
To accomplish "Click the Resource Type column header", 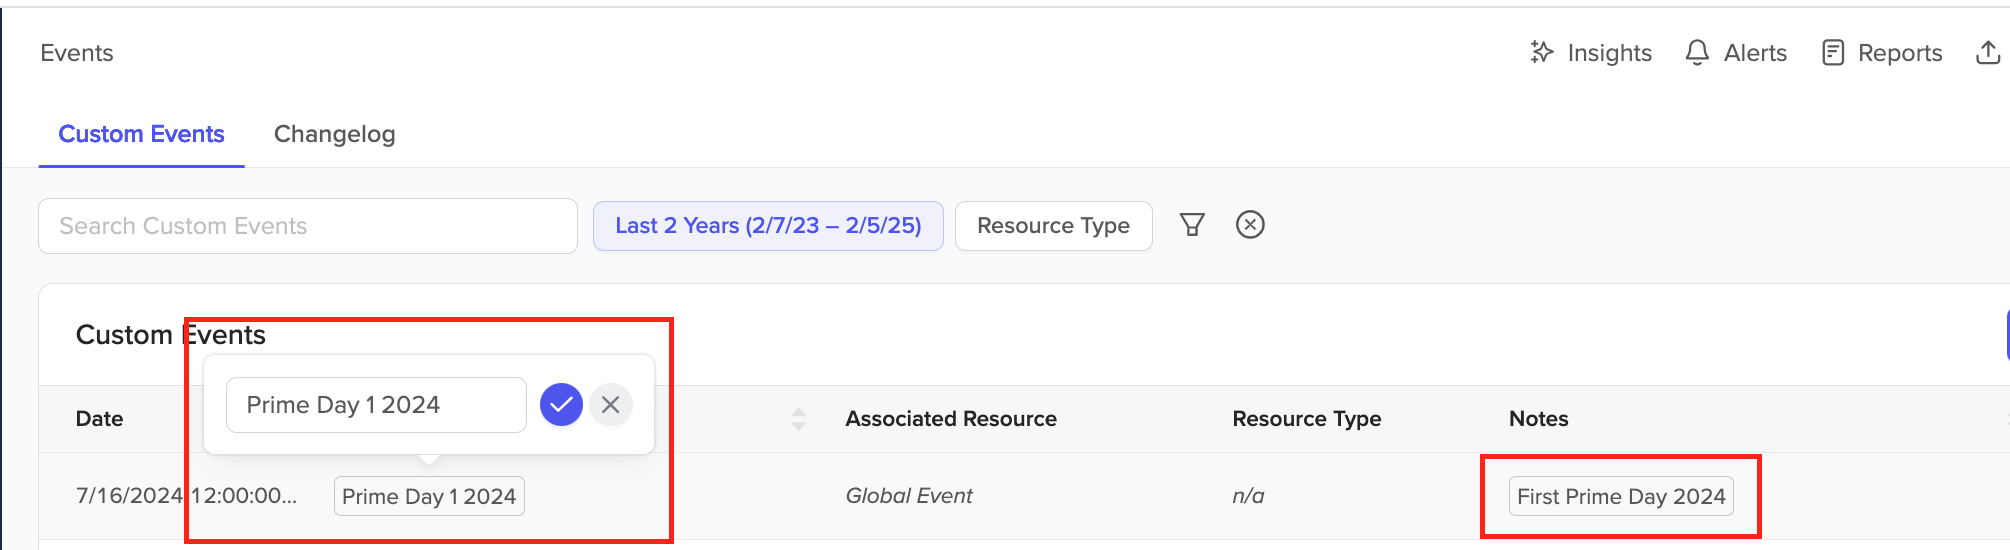I will 1307,419.
